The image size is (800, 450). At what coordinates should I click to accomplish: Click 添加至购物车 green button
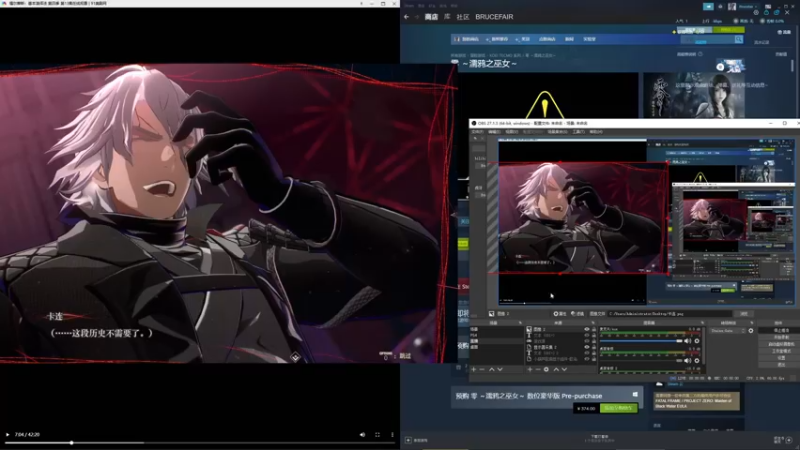[618, 408]
